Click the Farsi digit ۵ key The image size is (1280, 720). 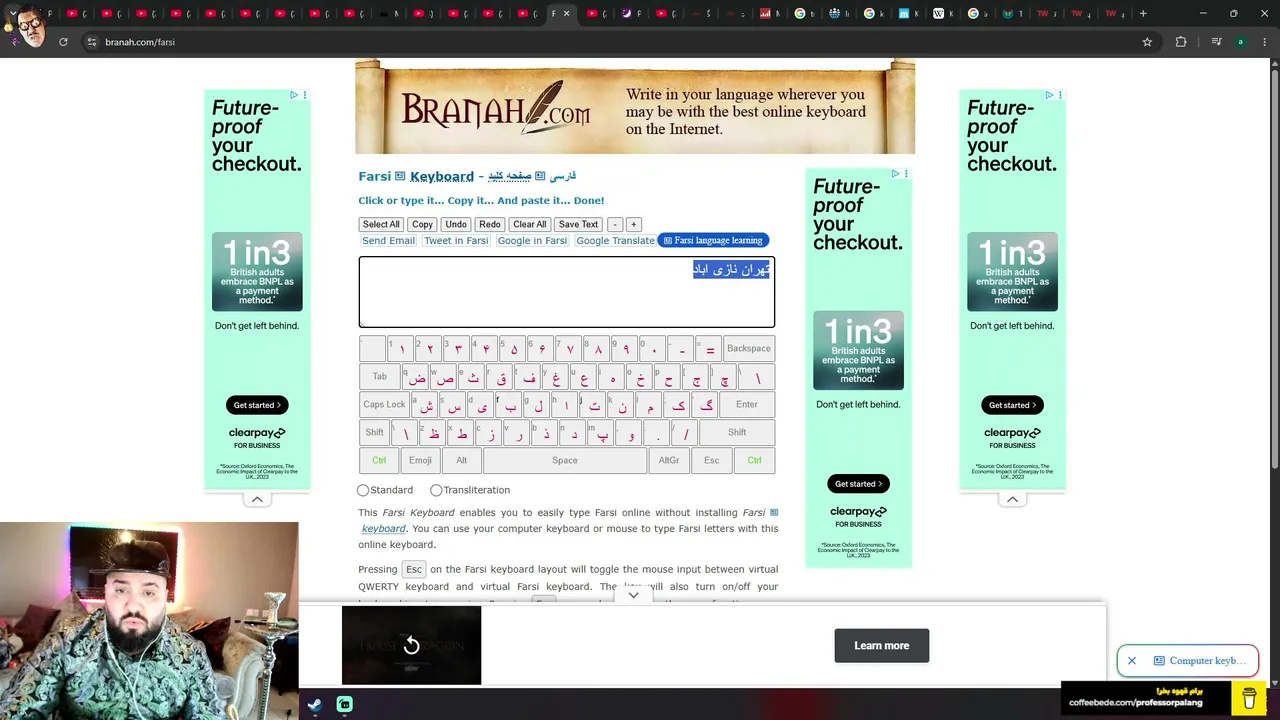(x=514, y=349)
